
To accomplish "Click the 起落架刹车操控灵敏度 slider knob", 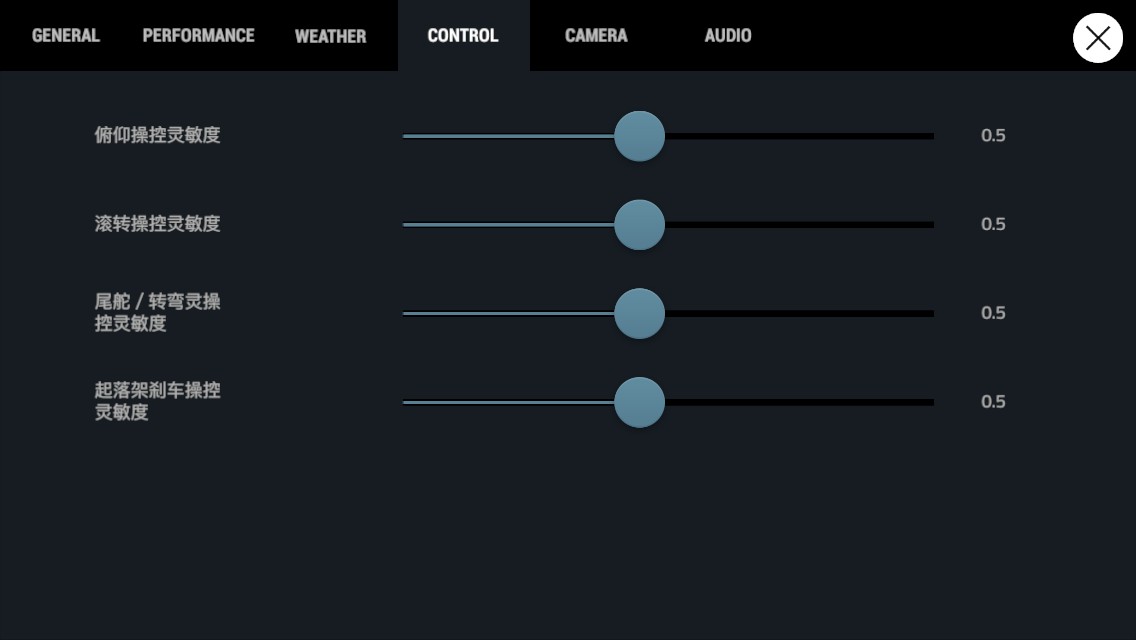I will click(x=640, y=402).
